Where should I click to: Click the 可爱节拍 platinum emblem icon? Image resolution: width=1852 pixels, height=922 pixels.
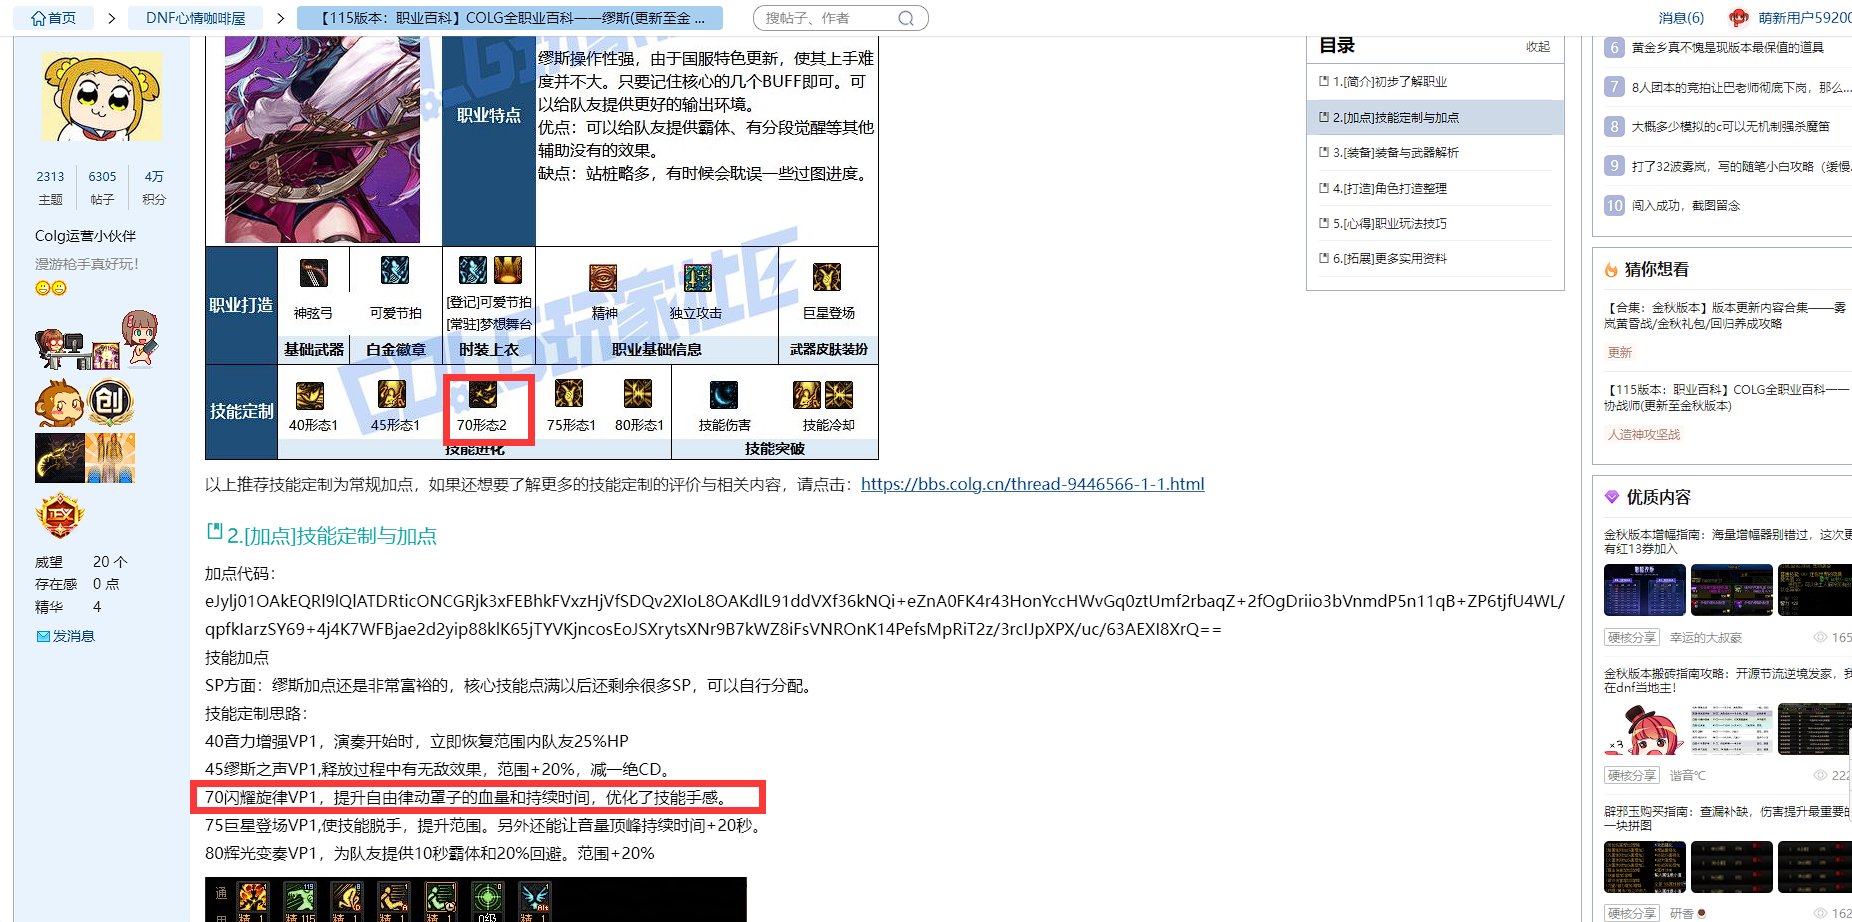tap(395, 271)
